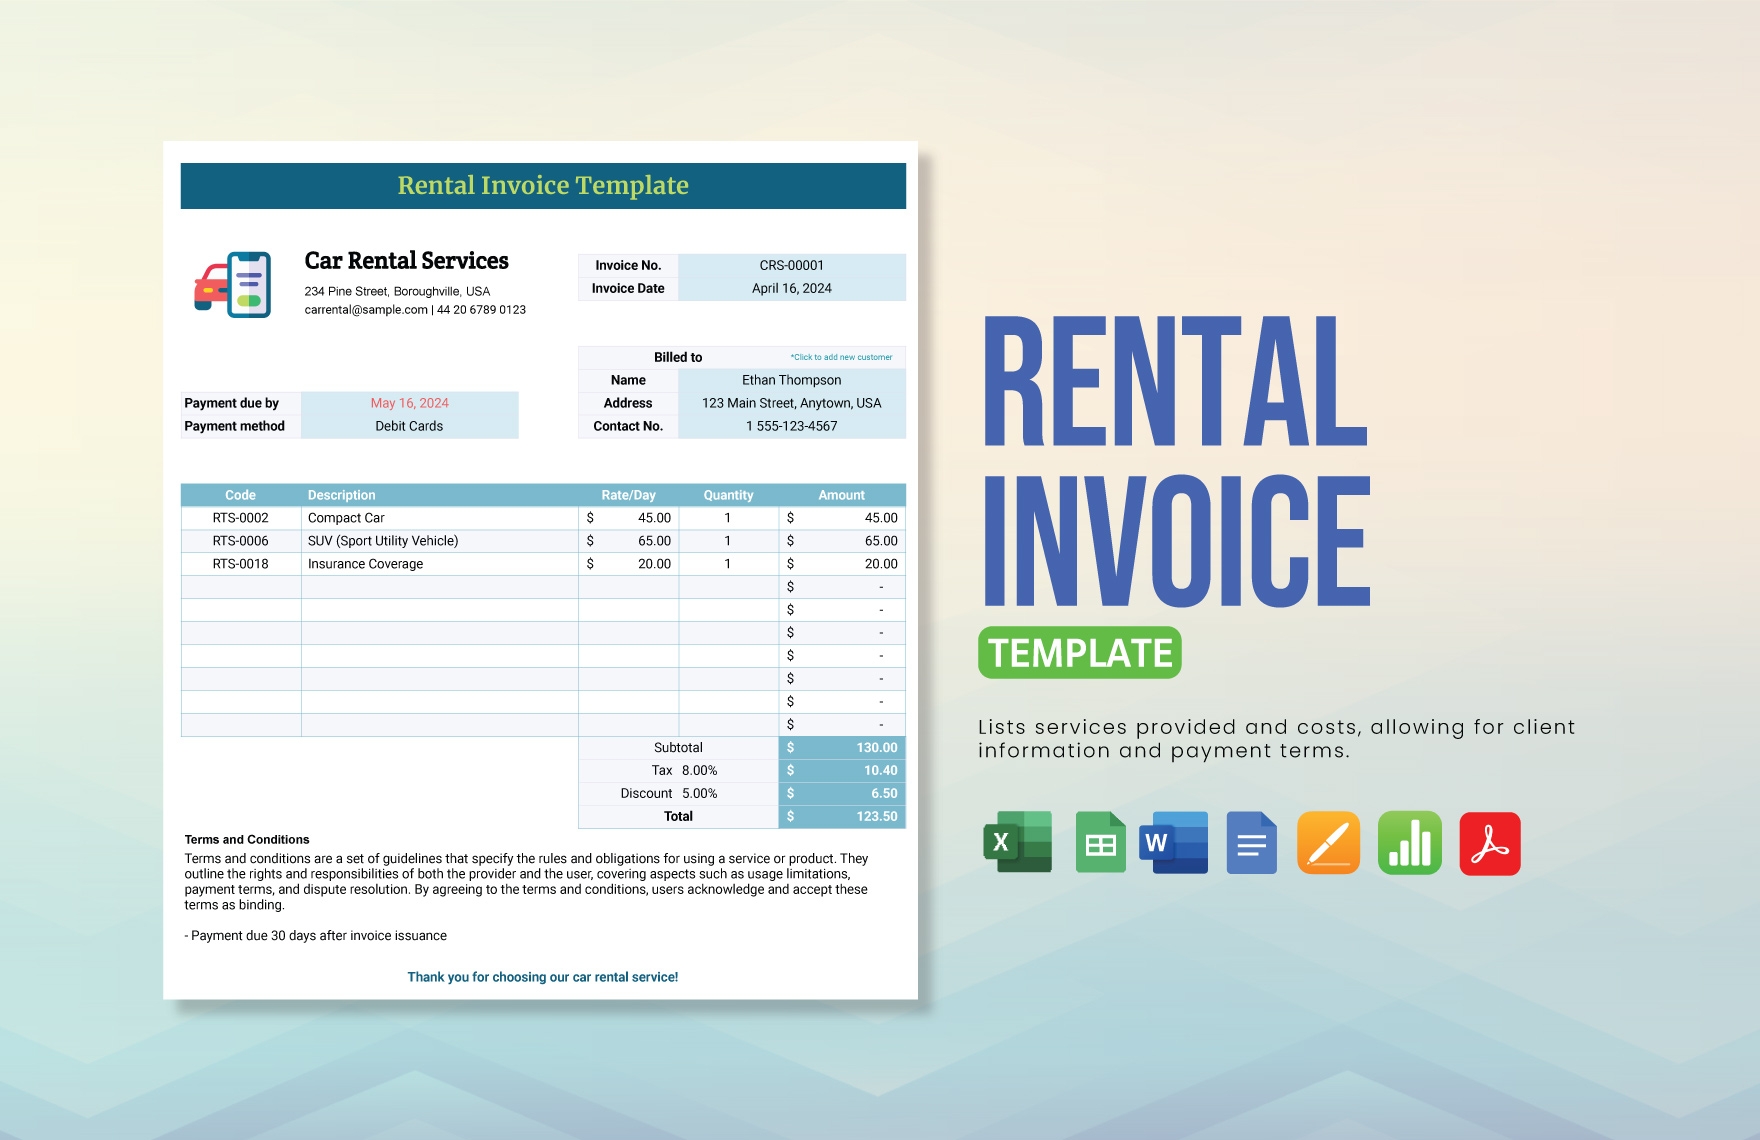Image resolution: width=1760 pixels, height=1140 pixels.
Task: Click the Invoice No. label
Action: click(628, 265)
